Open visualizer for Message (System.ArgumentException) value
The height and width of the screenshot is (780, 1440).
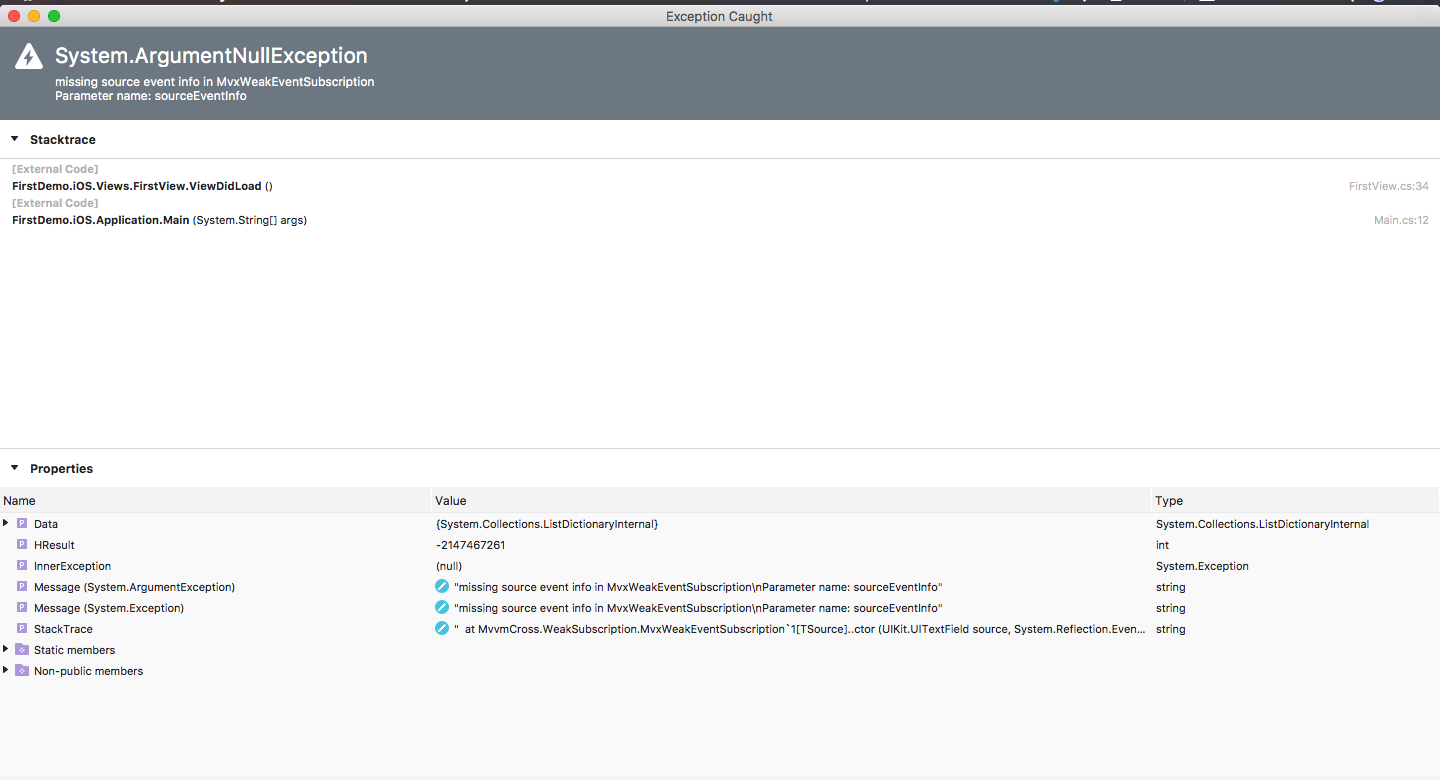[442, 586]
